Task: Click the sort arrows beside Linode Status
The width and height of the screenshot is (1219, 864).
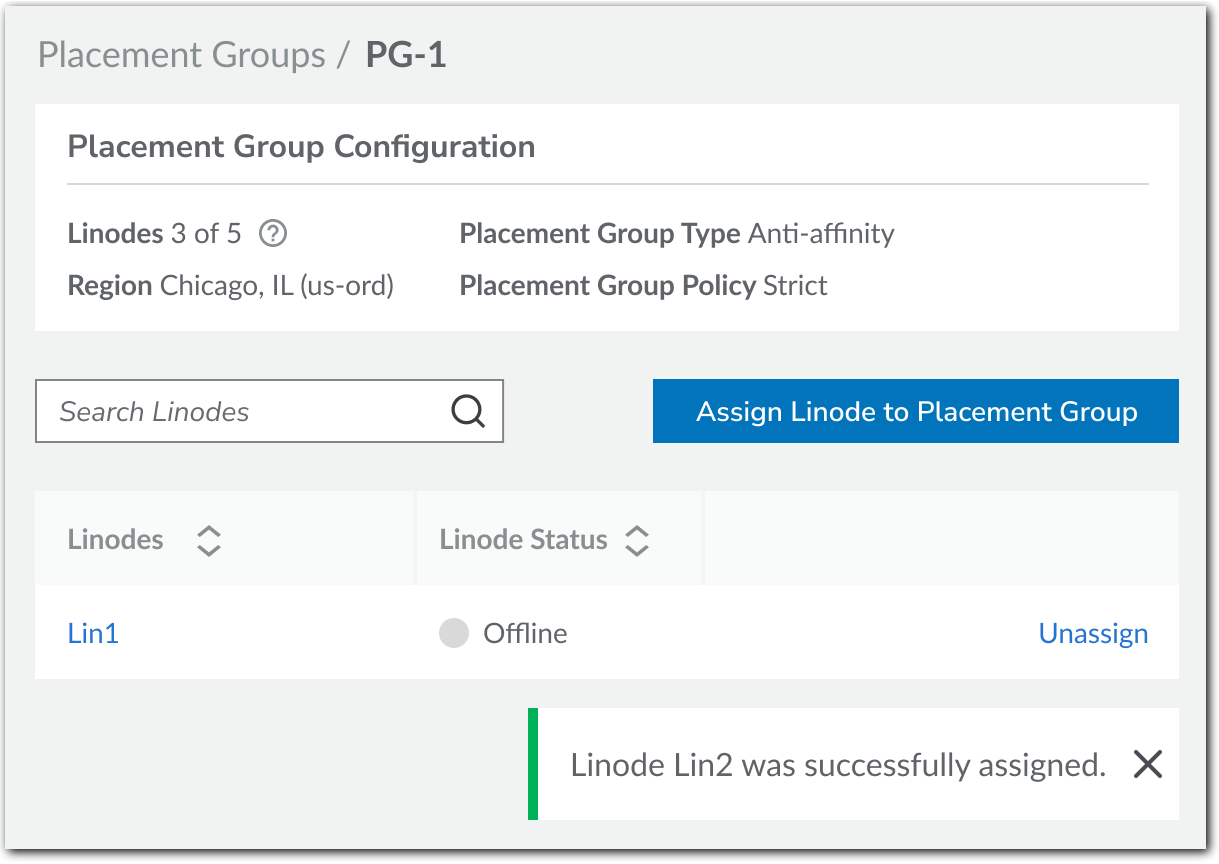Action: click(637, 541)
